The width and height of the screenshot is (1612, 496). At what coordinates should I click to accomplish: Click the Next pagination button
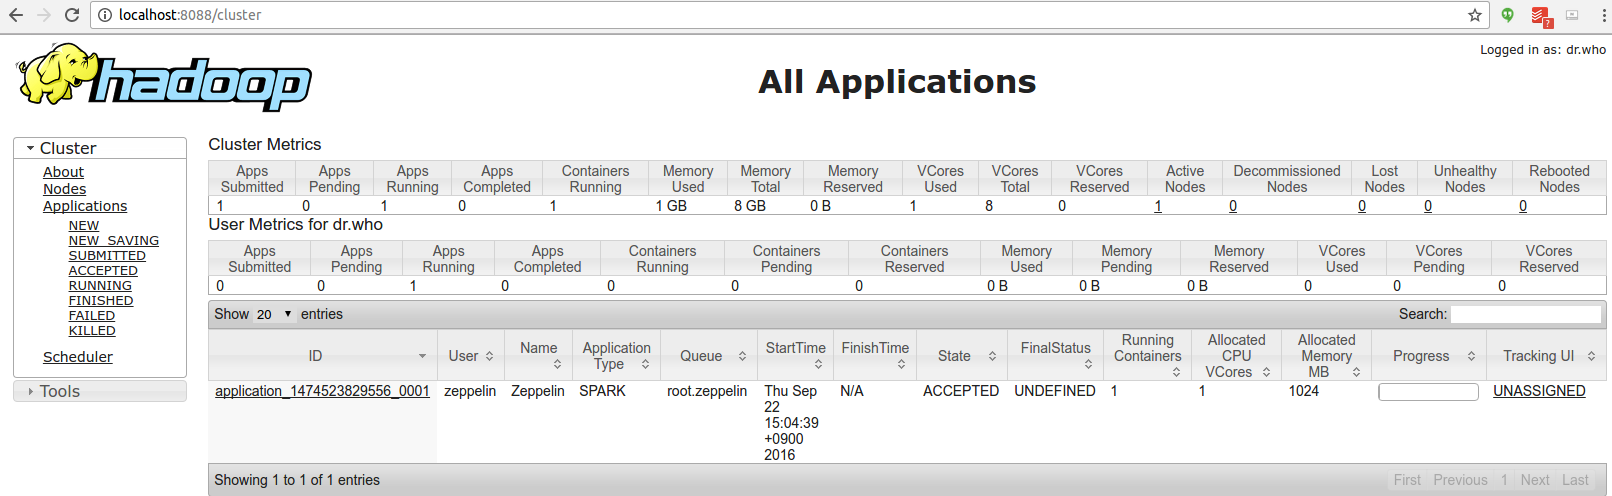(x=1534, y=480)
